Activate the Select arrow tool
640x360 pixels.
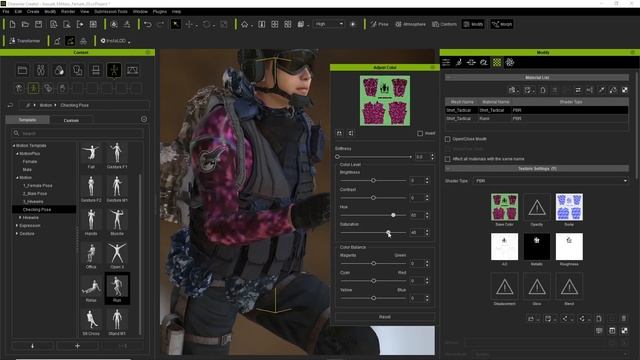176,24
